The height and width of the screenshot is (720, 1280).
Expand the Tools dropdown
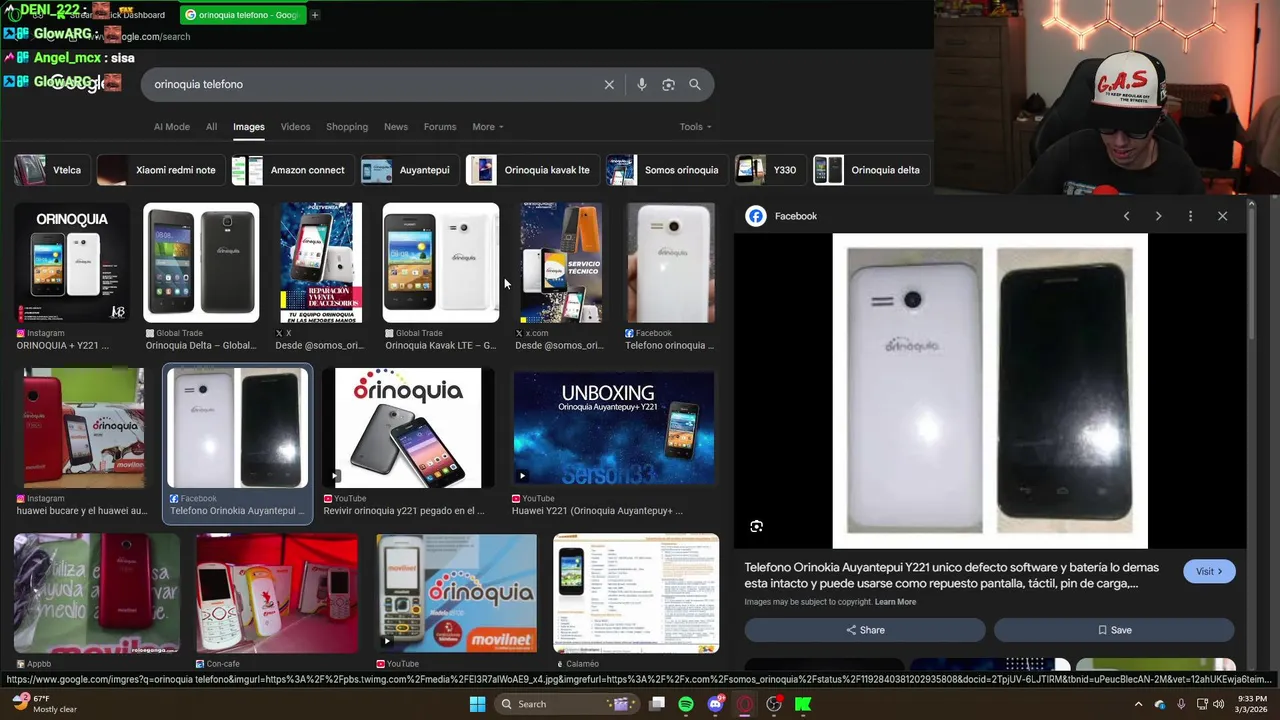pyautogui.click(x=696, y=127)
